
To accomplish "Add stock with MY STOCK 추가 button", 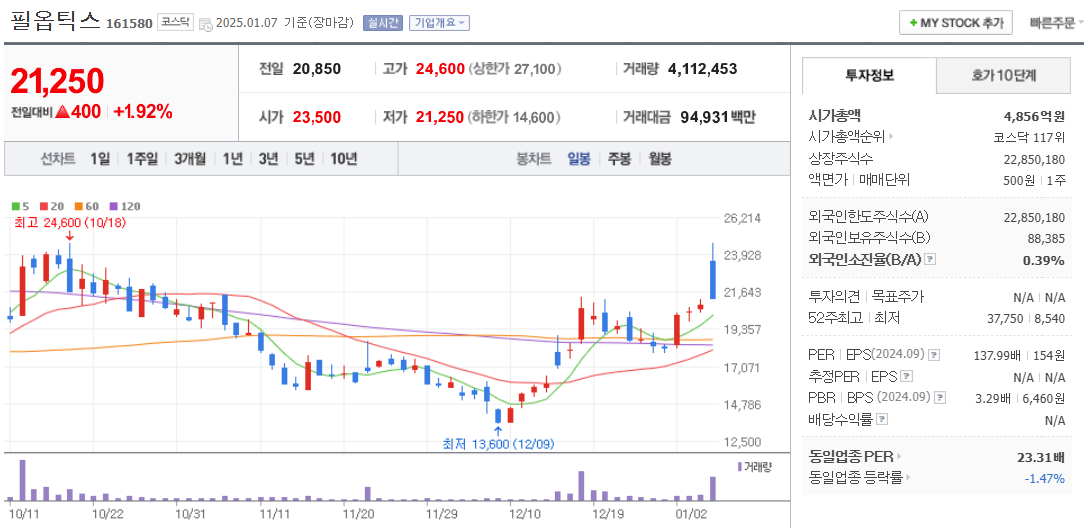I will tap(956, 23).
